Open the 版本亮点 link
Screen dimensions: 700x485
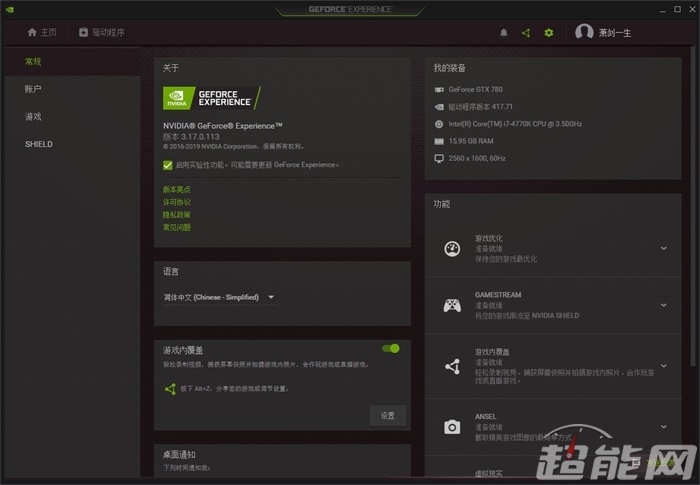[x=177, y=189]
